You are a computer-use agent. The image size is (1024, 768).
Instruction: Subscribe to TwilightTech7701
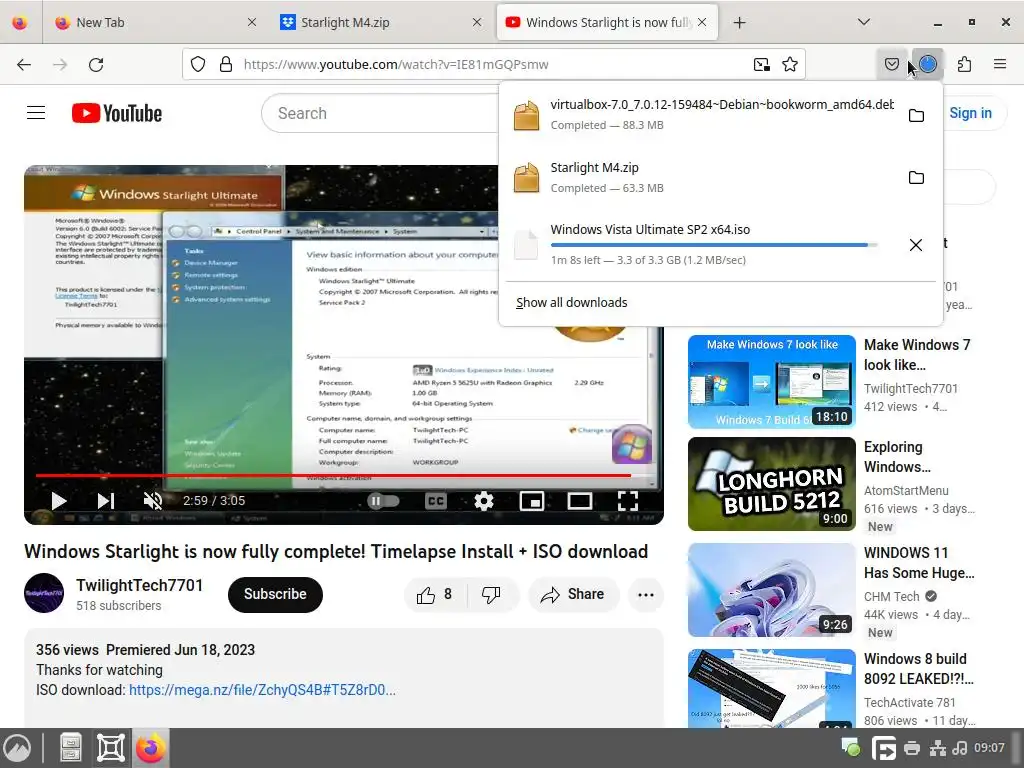[x=275, y=594]
